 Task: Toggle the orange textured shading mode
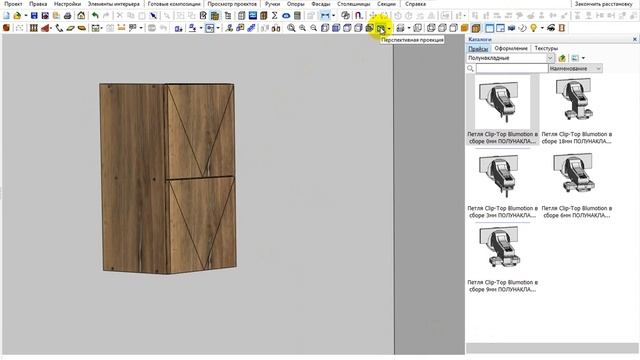(x=476, y=28)
